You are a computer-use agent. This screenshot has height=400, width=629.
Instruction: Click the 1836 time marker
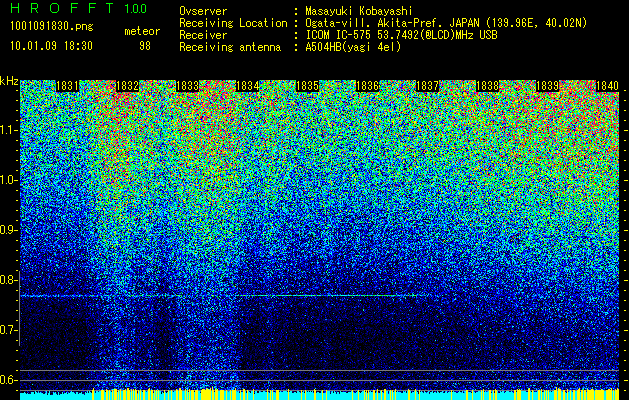tap(367, 86)
